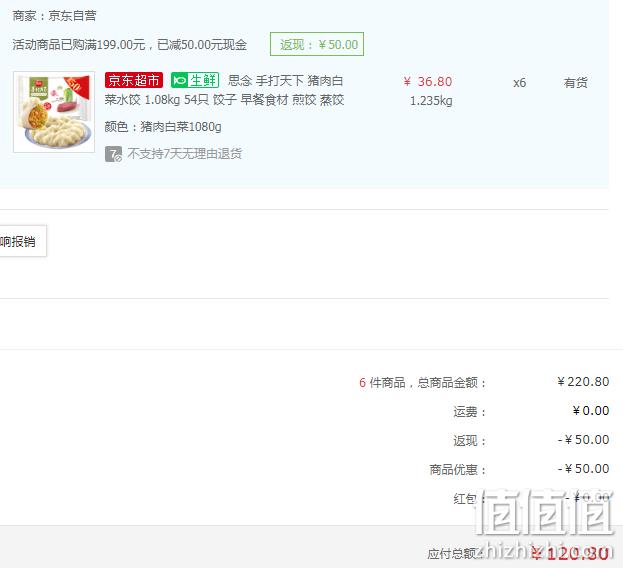Click the 运费 ¥0.00 shipping fee value
The image size is (623, 568).
coord(590,411)
